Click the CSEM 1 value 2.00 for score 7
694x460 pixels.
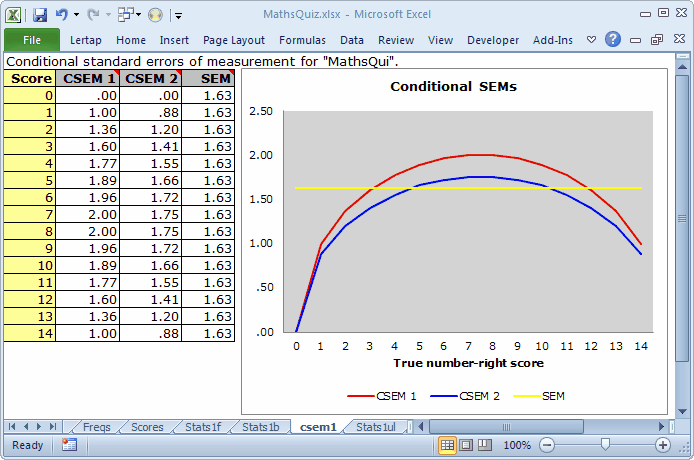88,215
